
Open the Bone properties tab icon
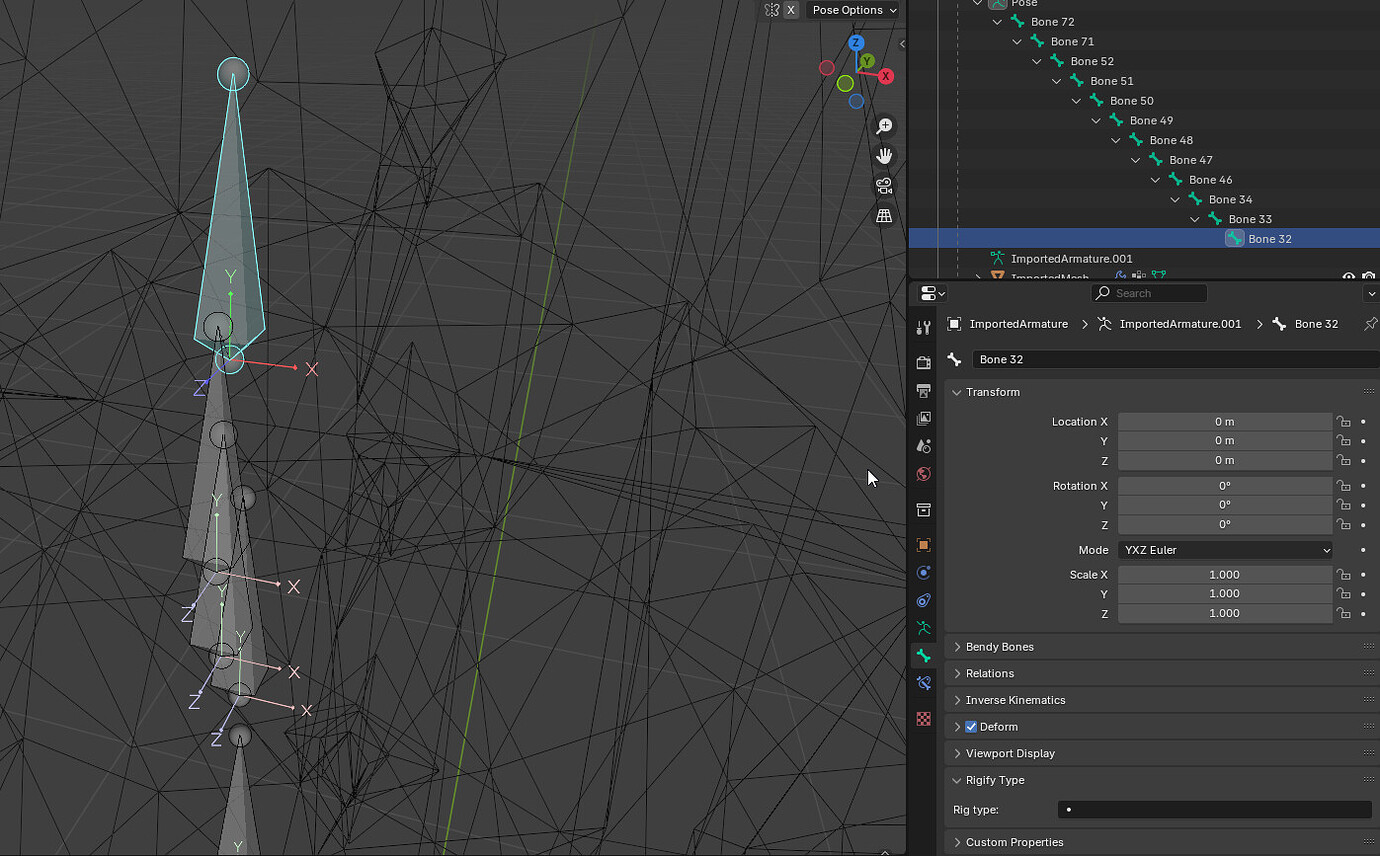(923, 656)
